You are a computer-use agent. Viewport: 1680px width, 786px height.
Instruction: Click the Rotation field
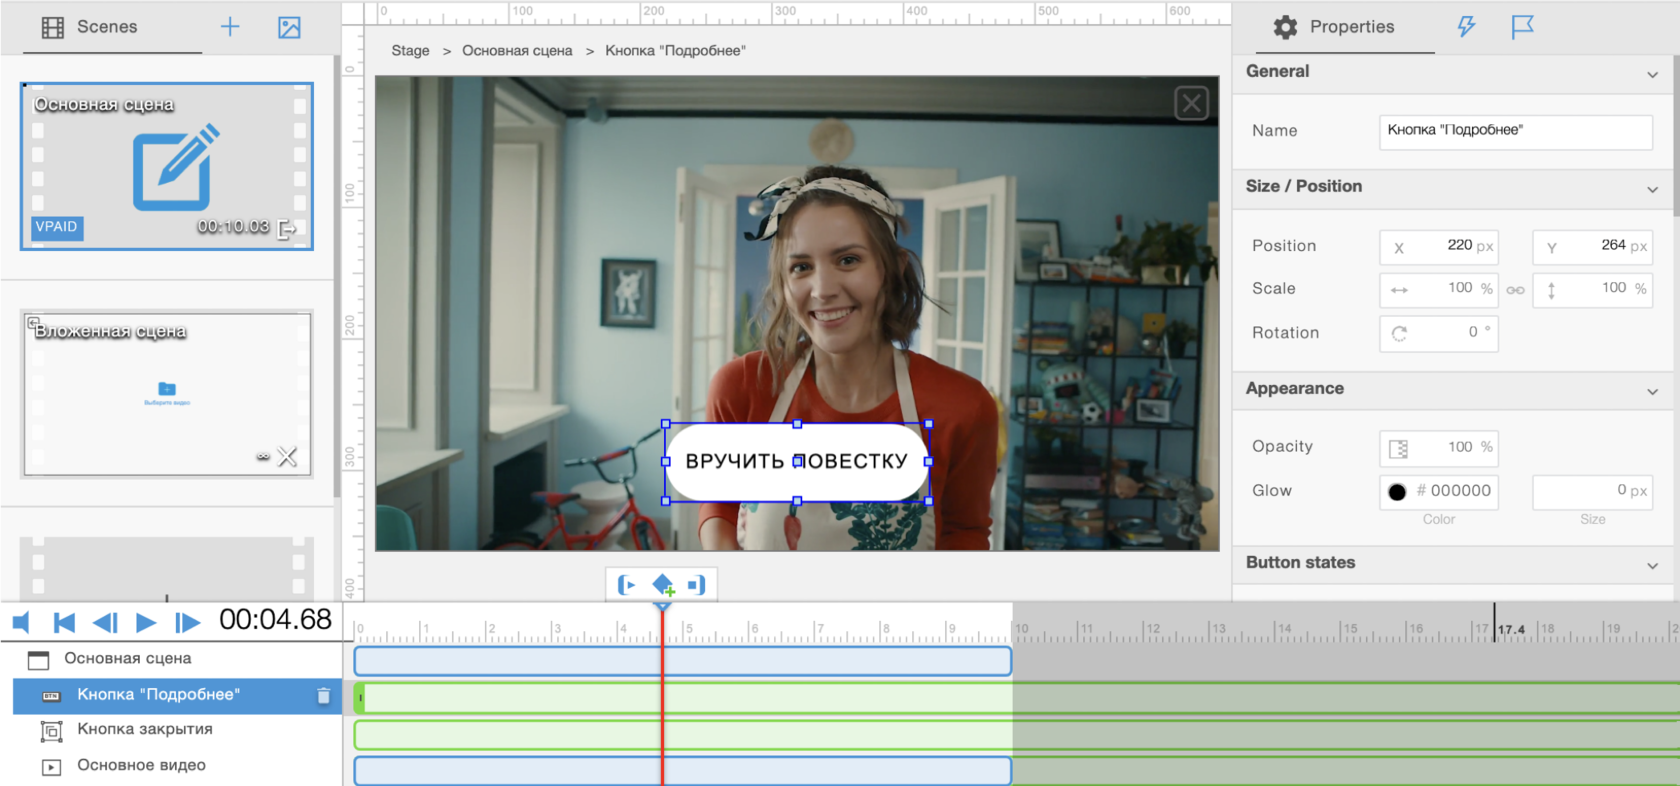coord(1439,334)
